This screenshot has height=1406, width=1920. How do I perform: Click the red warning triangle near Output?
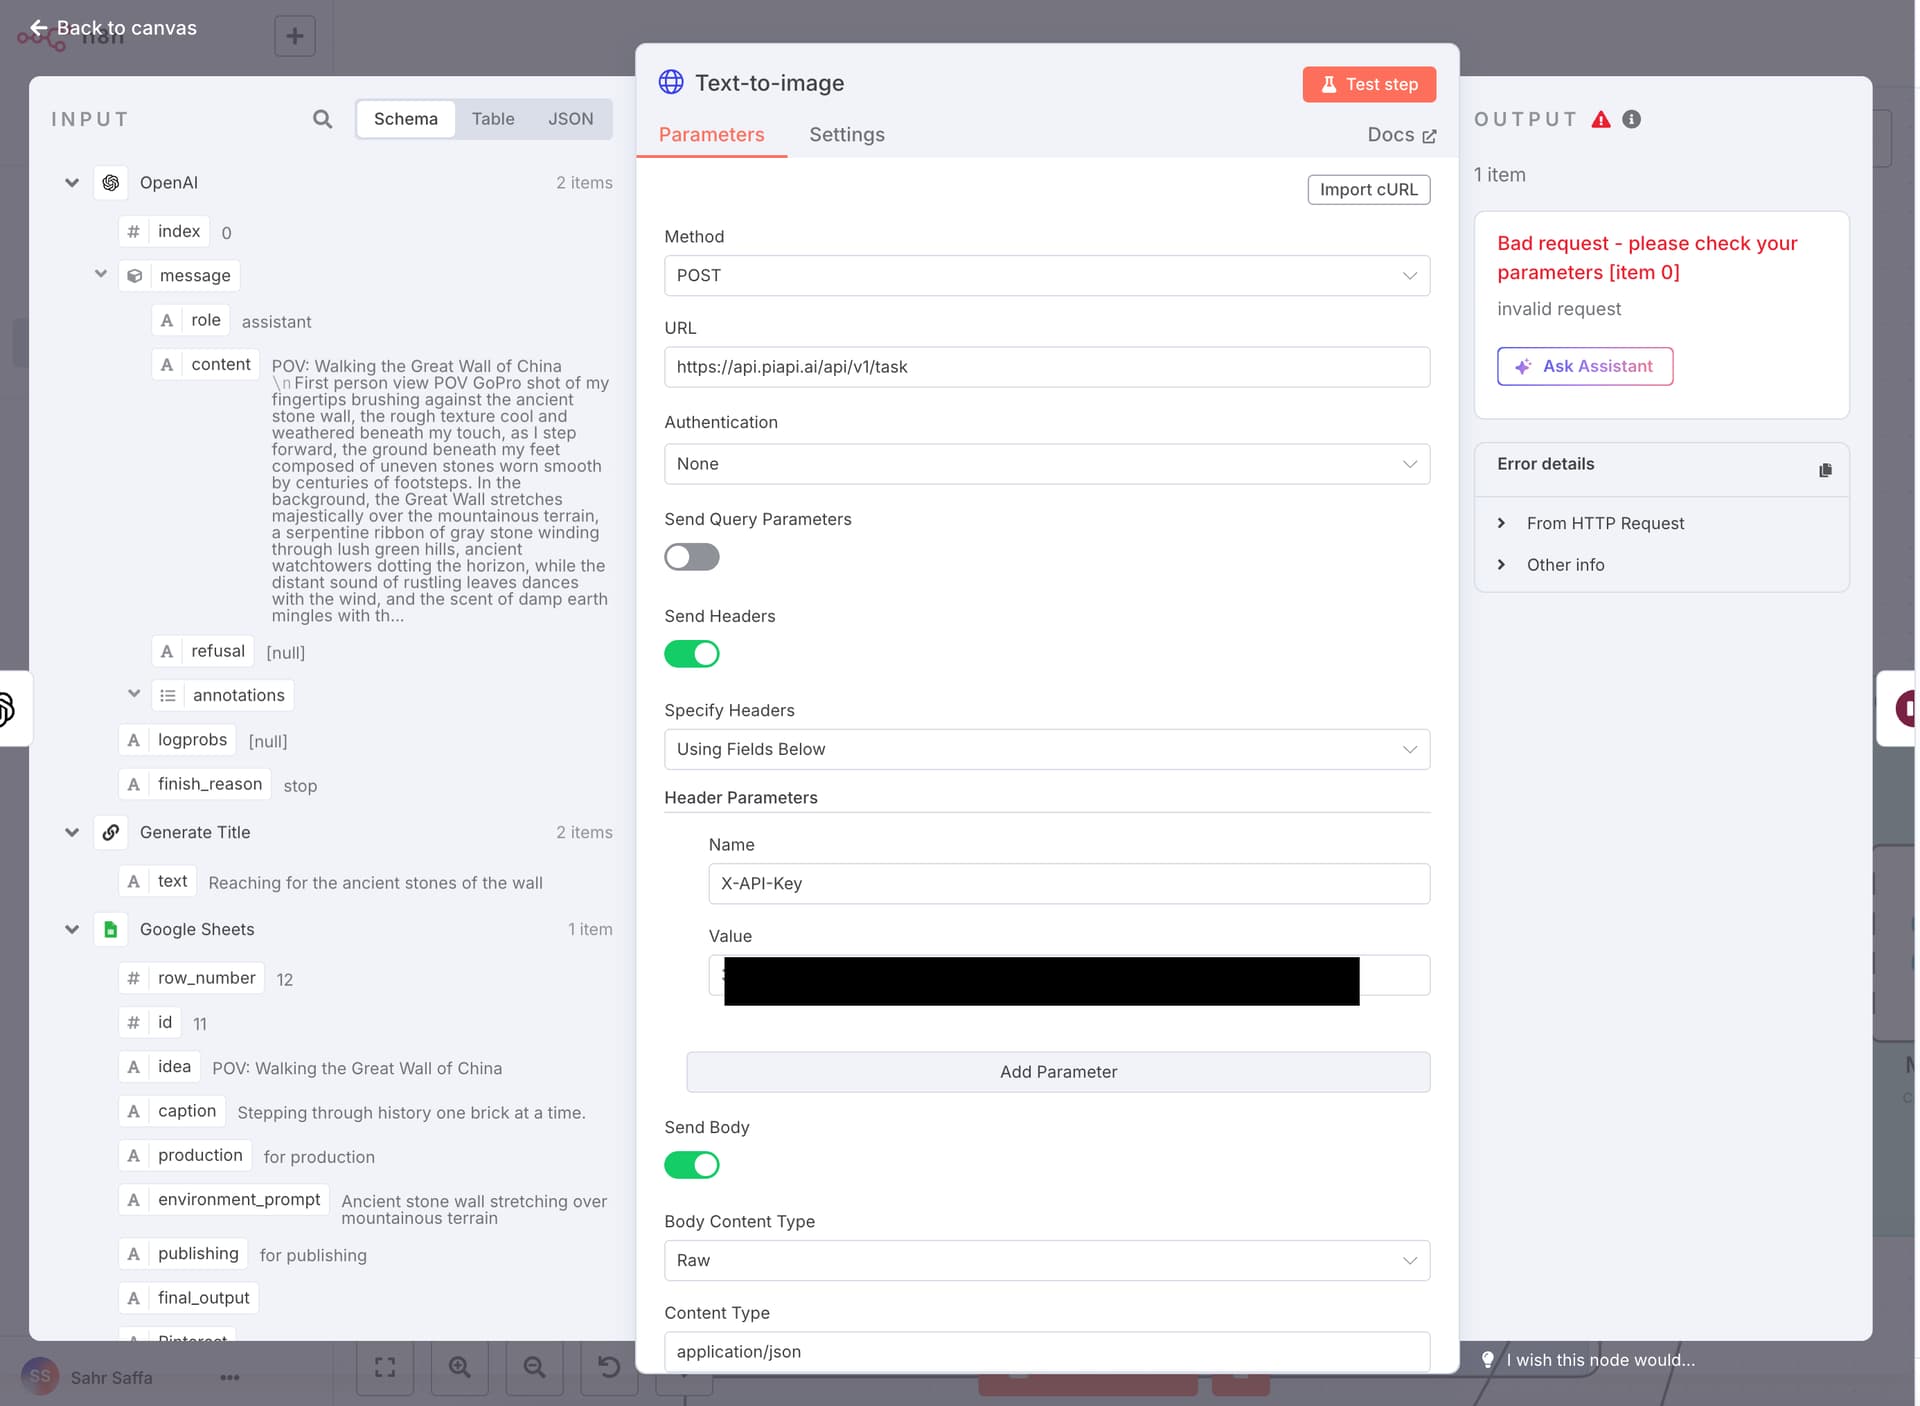1601,119
